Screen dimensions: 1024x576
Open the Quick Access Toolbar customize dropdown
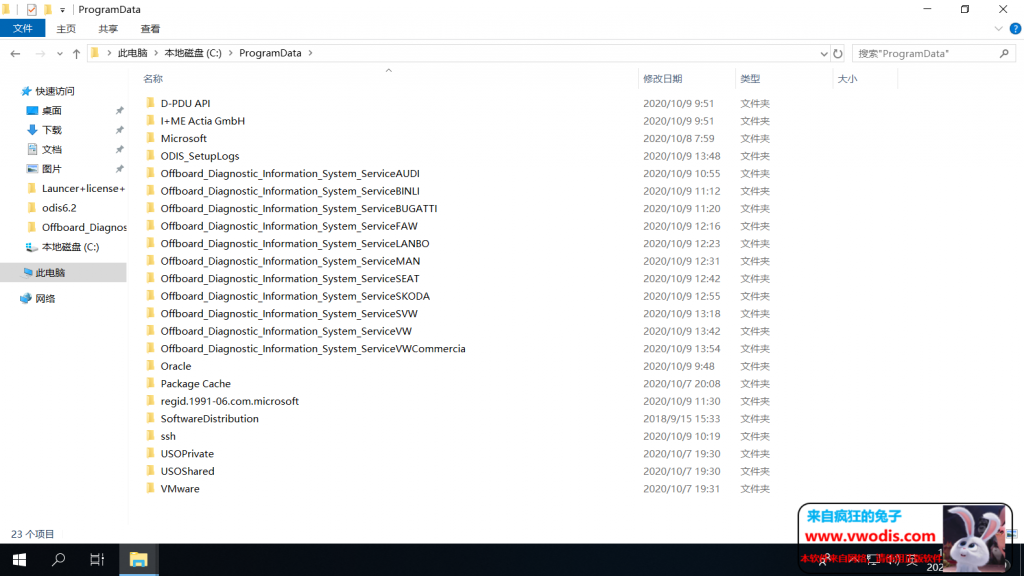(62, 9)
